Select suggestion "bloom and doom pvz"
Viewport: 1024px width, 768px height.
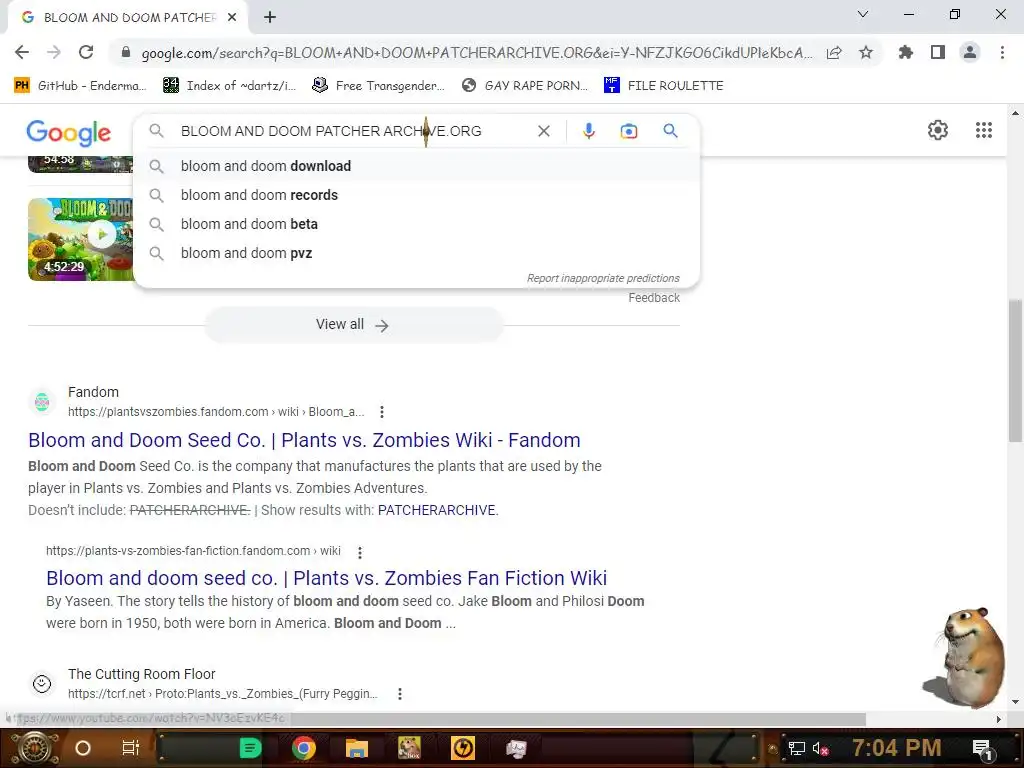(417, 253)
